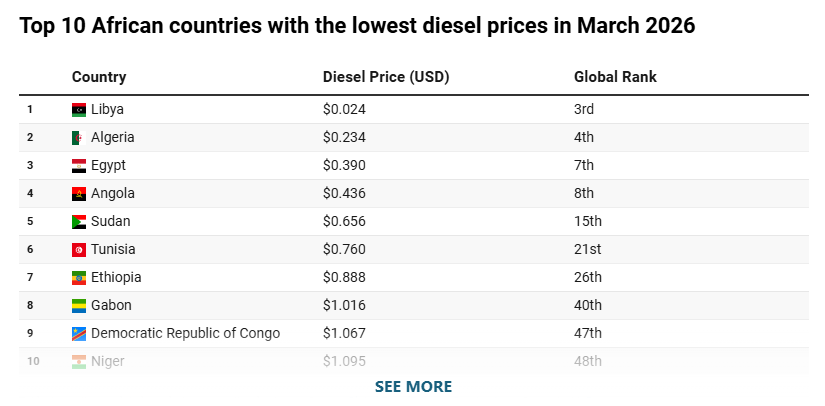The width and height of the screenshot is (825, 406).
Task: Click the Angola flag icon
Action: [x=79, y=193]
